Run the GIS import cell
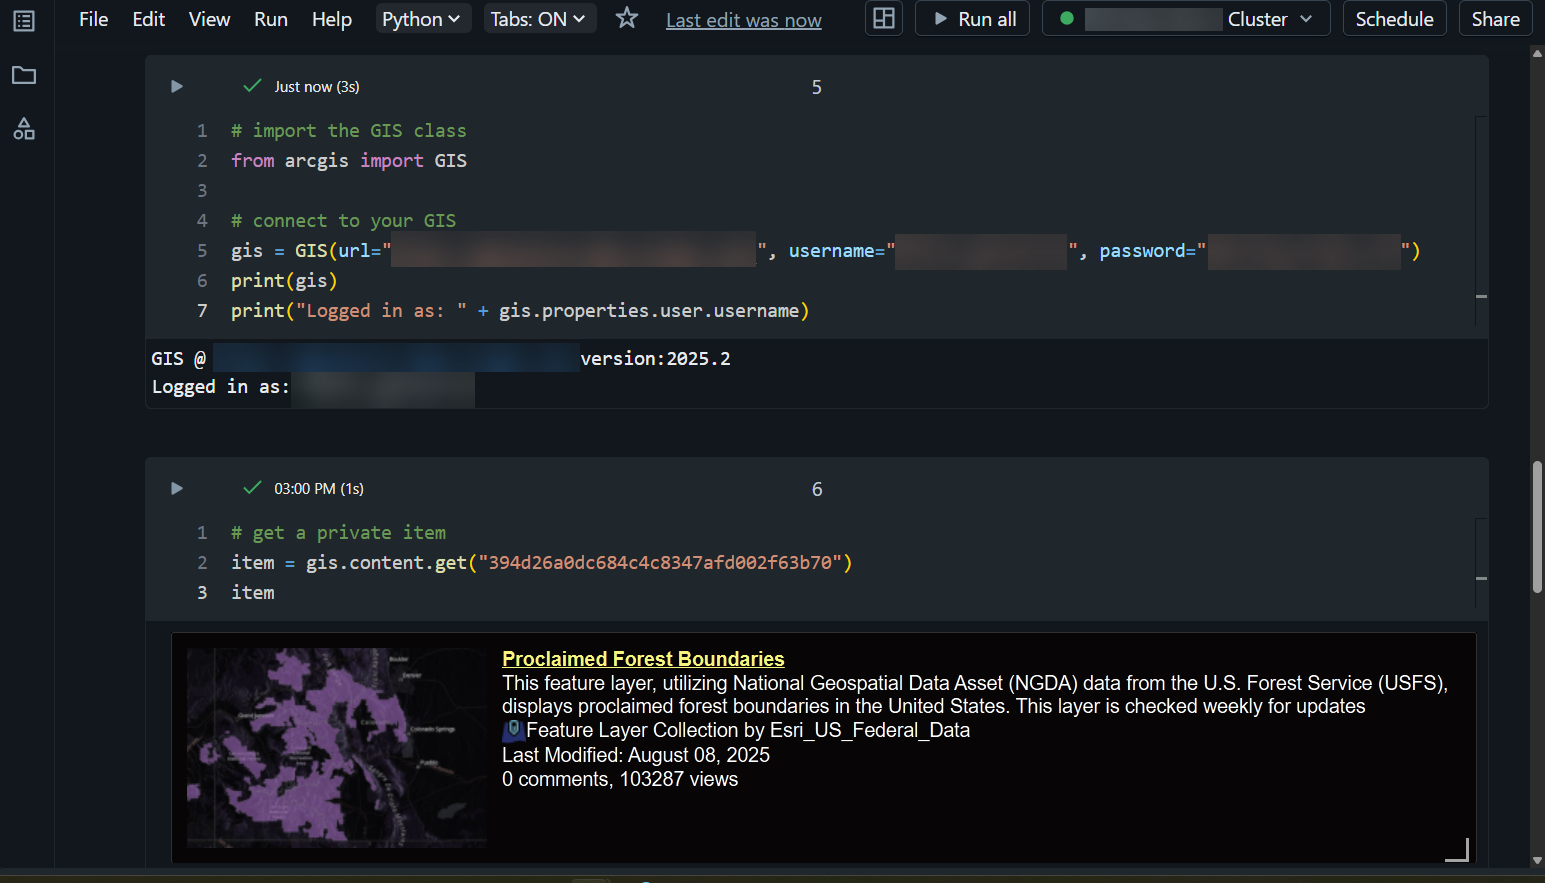Screen dimensions: 1545x883 (x=177, y=87)
